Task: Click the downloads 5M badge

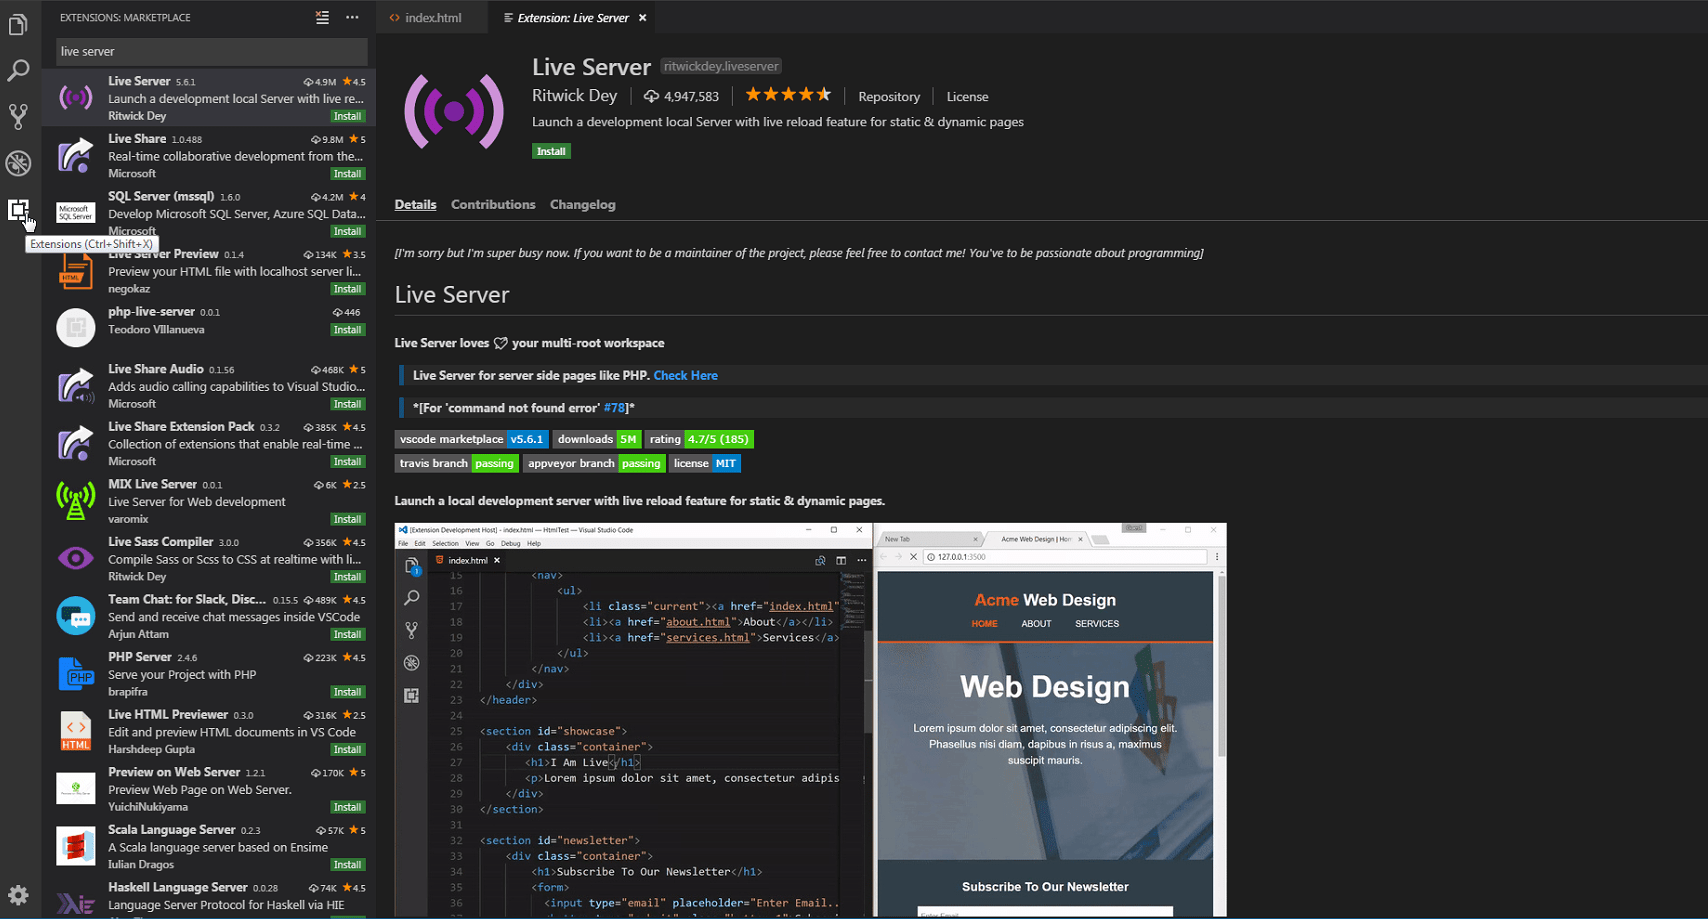Action: click(596, 439)
